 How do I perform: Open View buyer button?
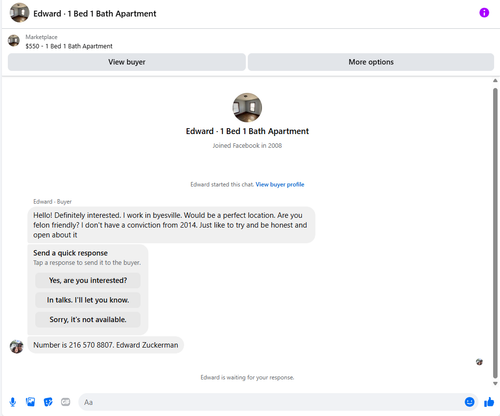(127, 62)
